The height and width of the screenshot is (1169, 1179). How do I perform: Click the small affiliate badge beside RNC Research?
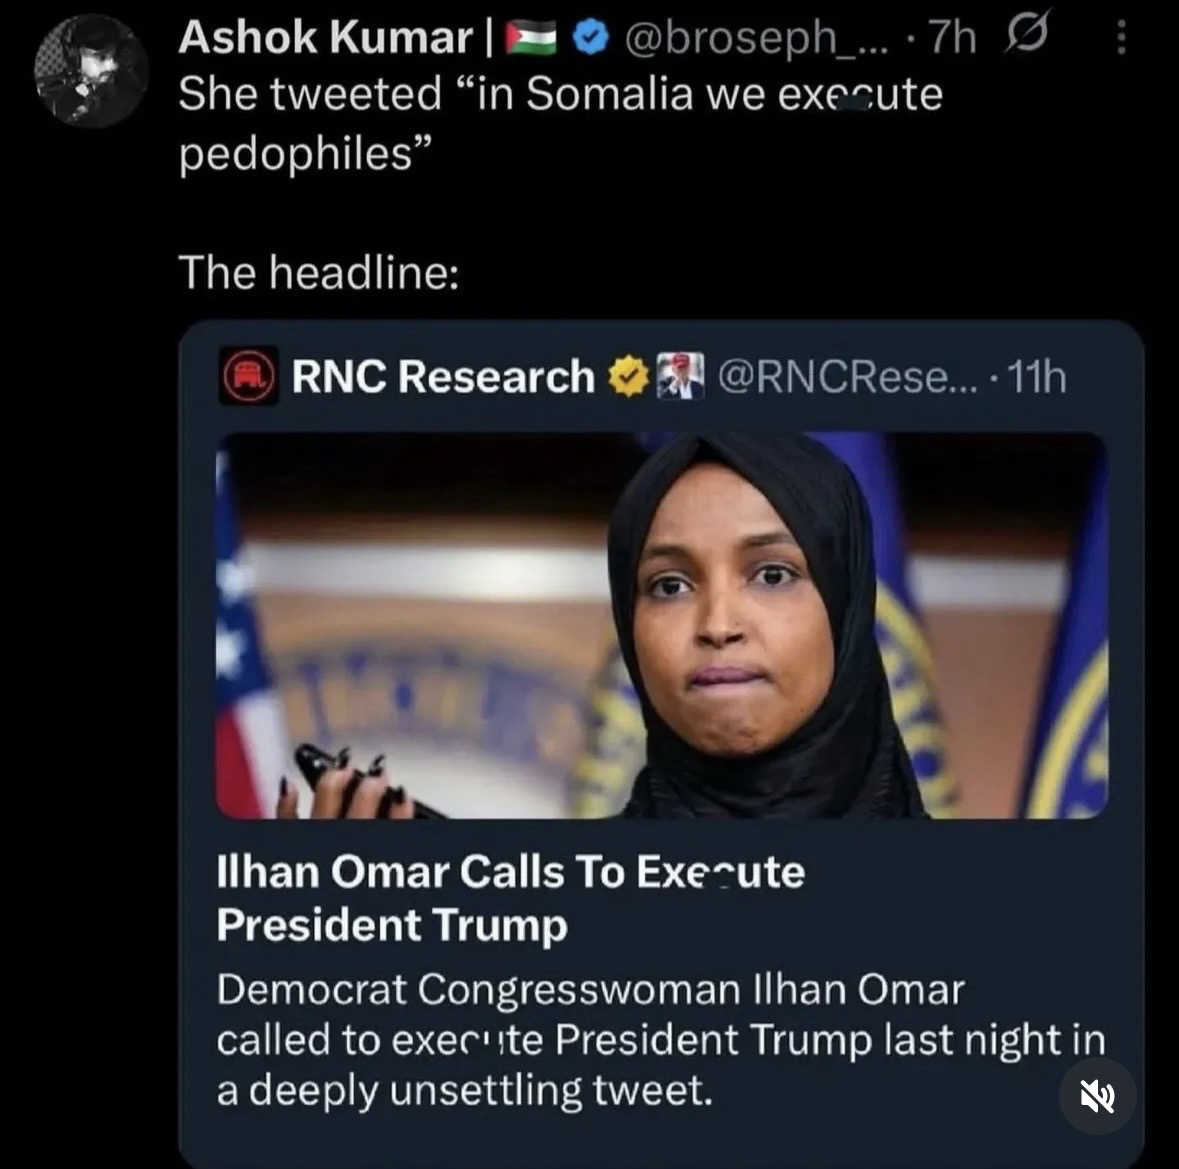pos(680,377)
